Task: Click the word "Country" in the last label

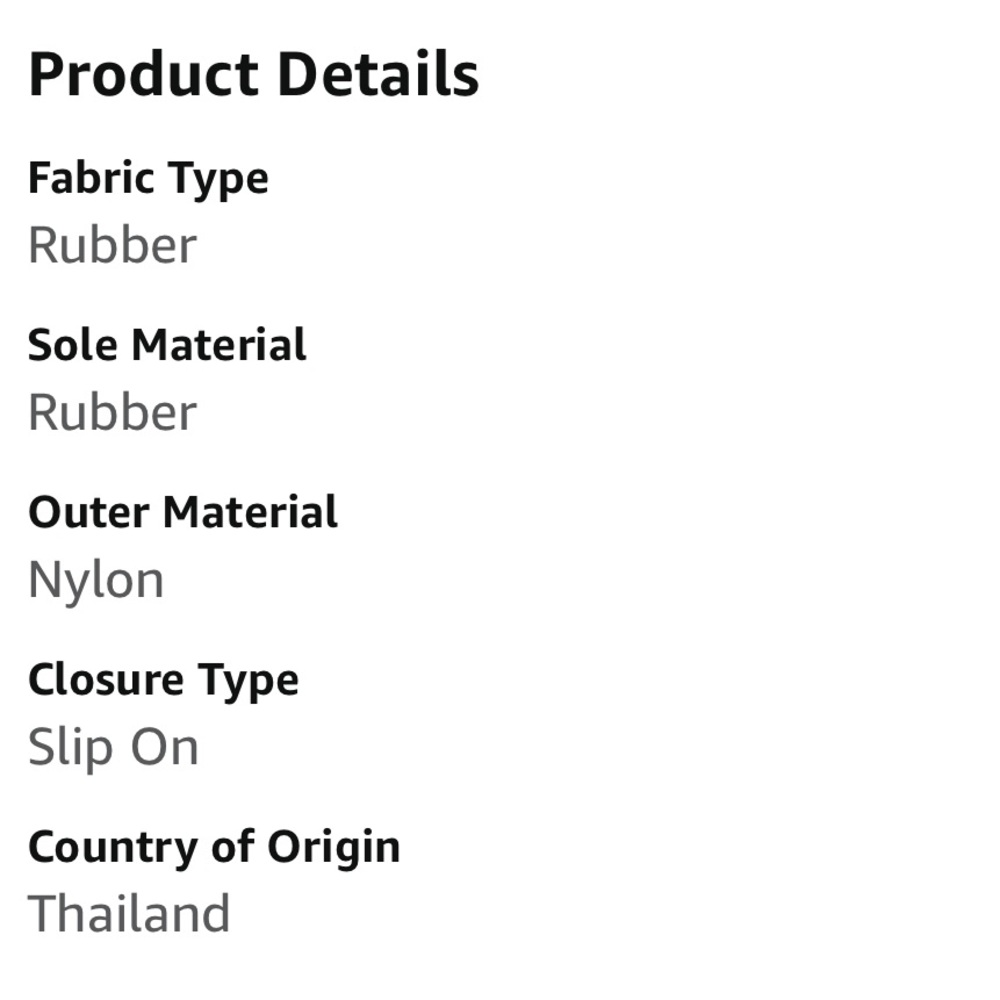Action: pyautogui.click(x=114, y=849)
